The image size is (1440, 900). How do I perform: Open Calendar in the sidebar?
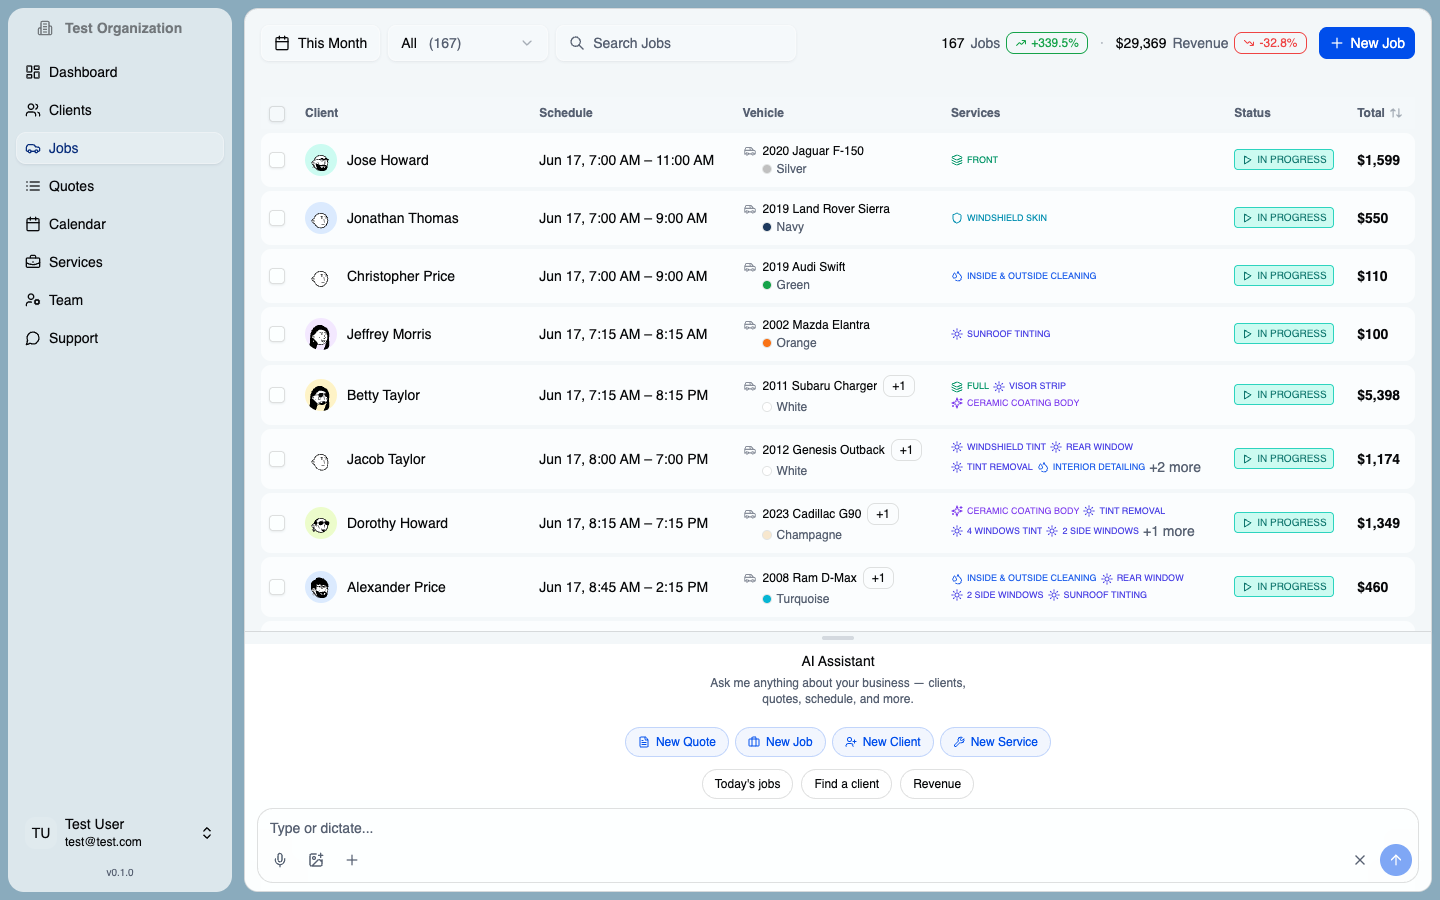pyautogui.click(x=120, y=224)
